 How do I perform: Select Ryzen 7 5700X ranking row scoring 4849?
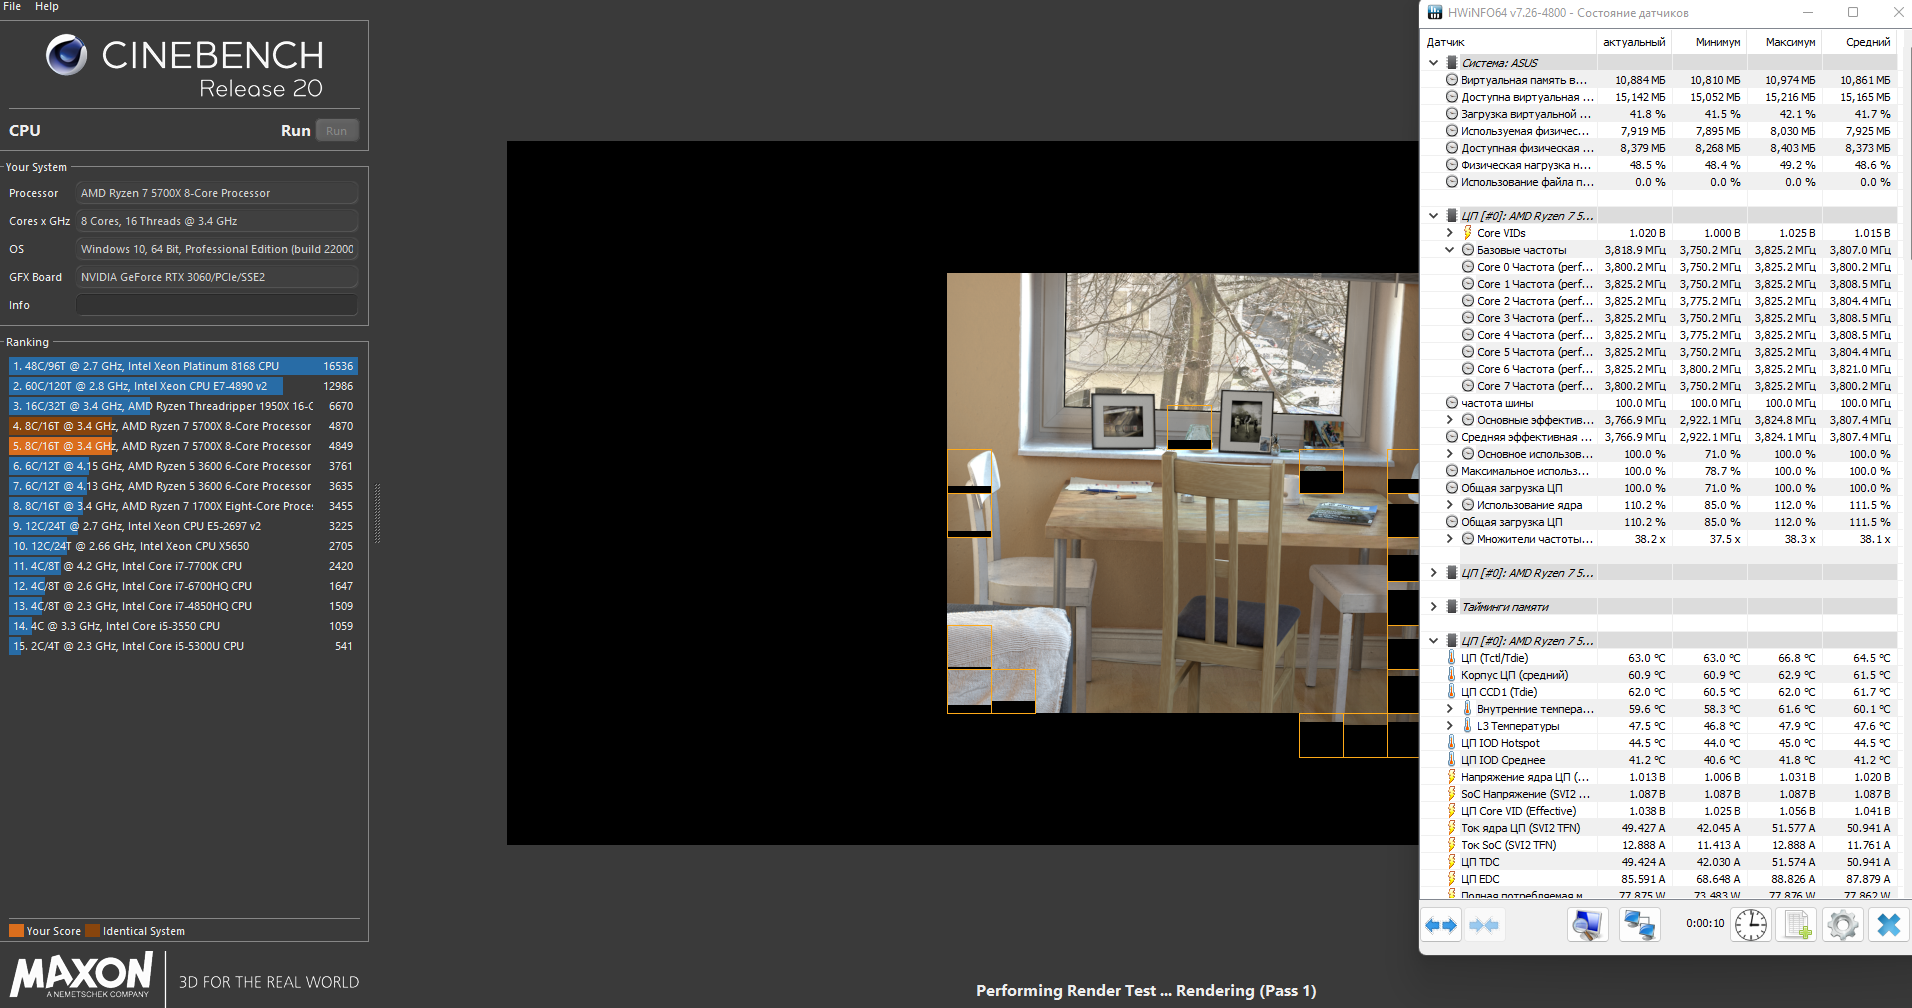(x=183, y=446)
